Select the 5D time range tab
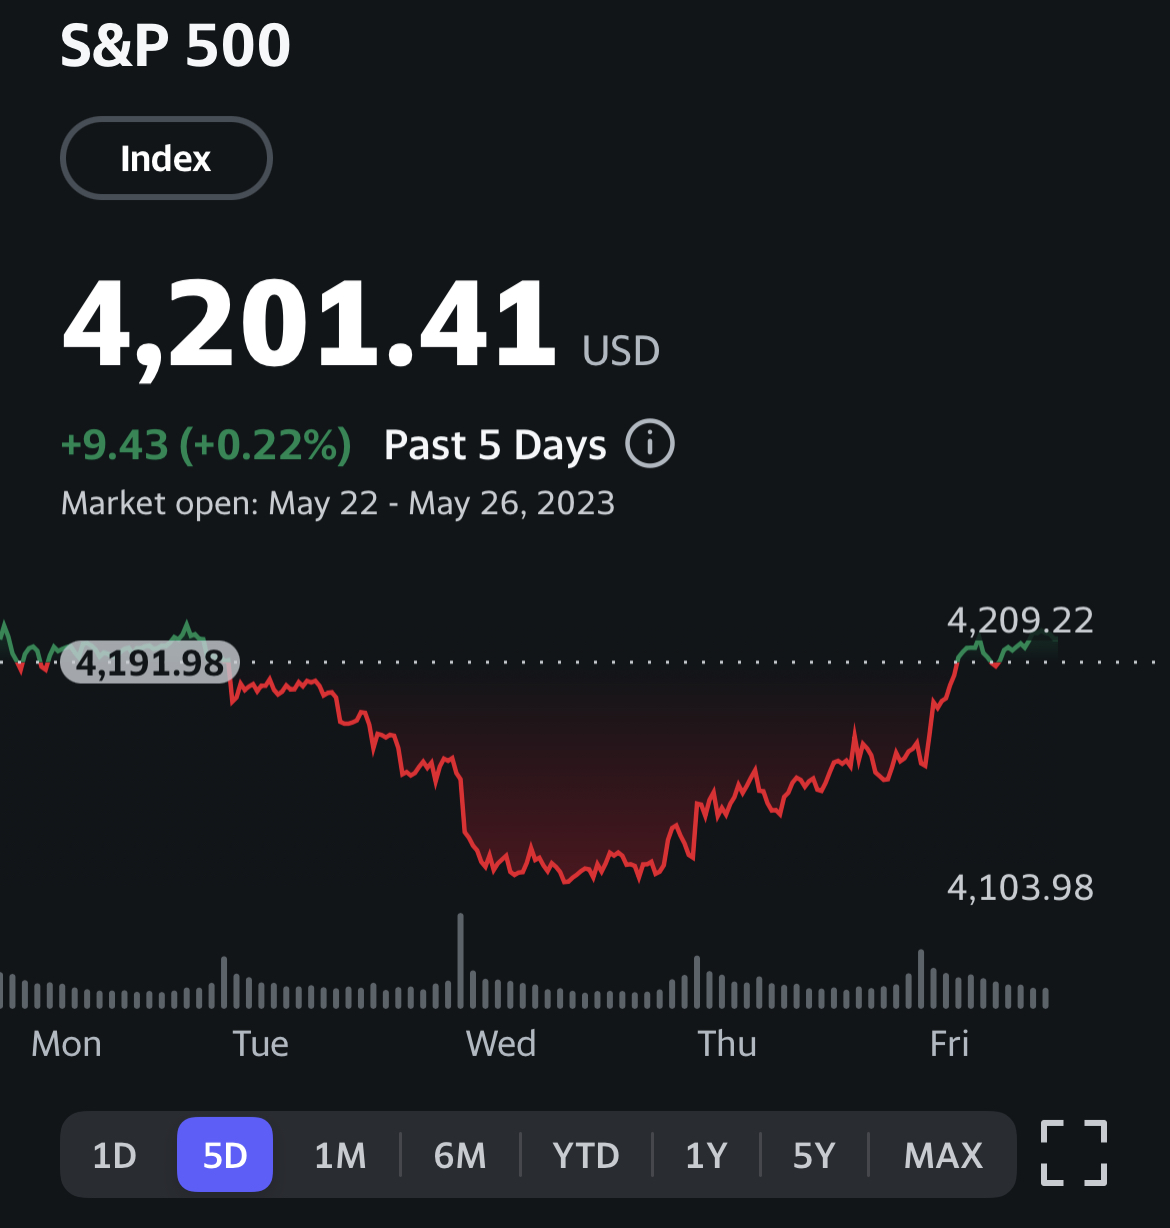This screenshot has height=1228, width=1170. (225, 1155)
